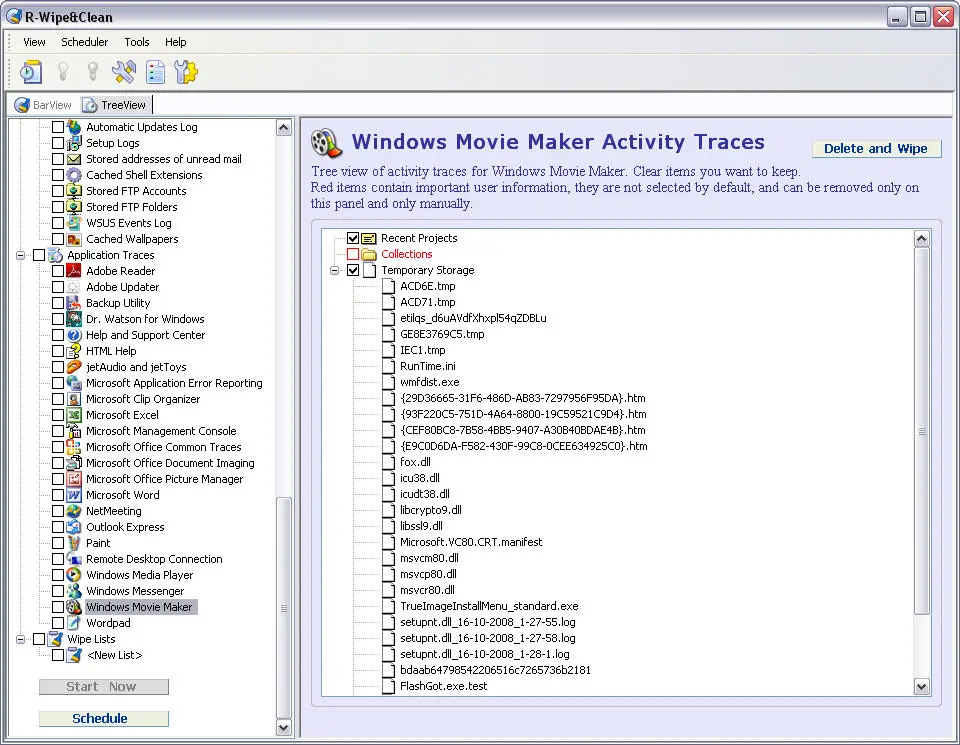Switch to the BarView tab
The image size is (960, 745).
click(x=43, y=105)
